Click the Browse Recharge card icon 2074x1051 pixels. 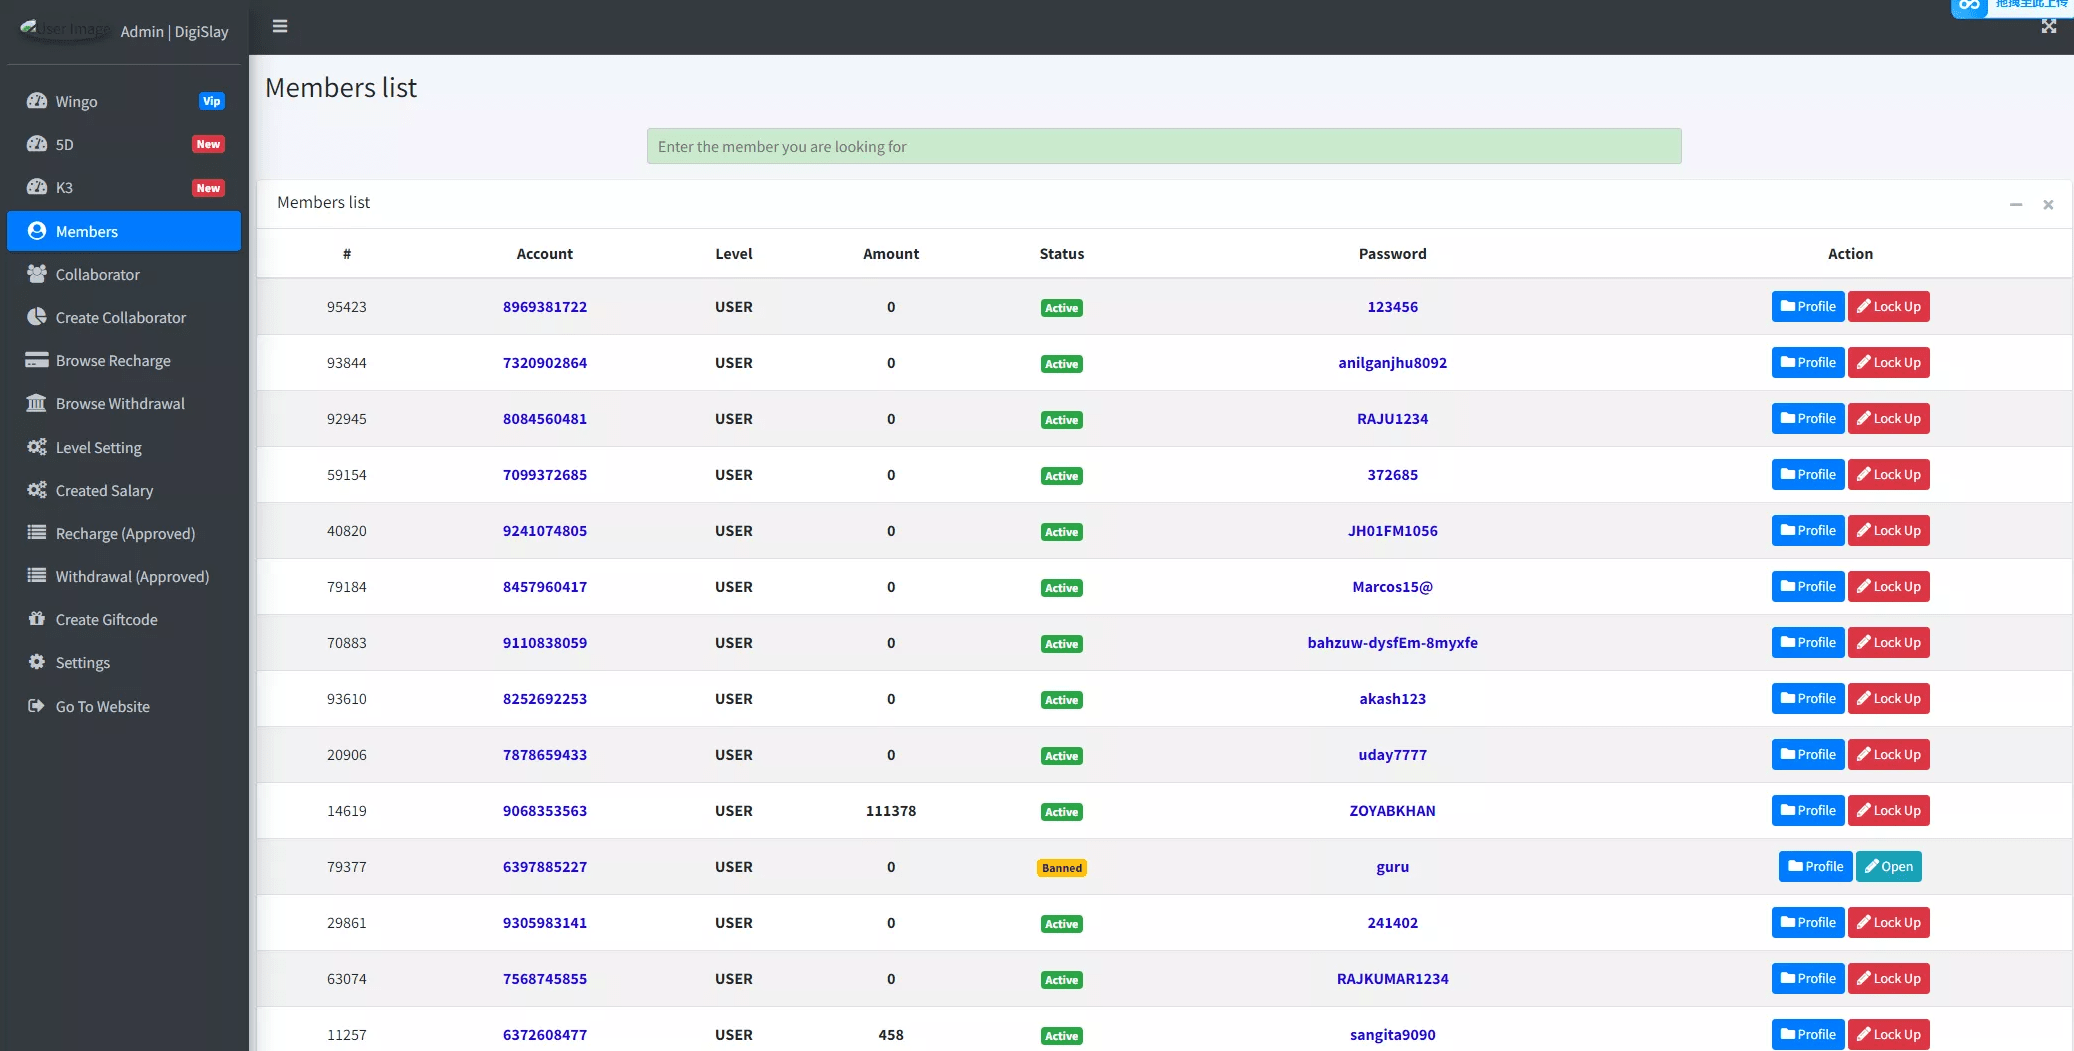point(37,360)
